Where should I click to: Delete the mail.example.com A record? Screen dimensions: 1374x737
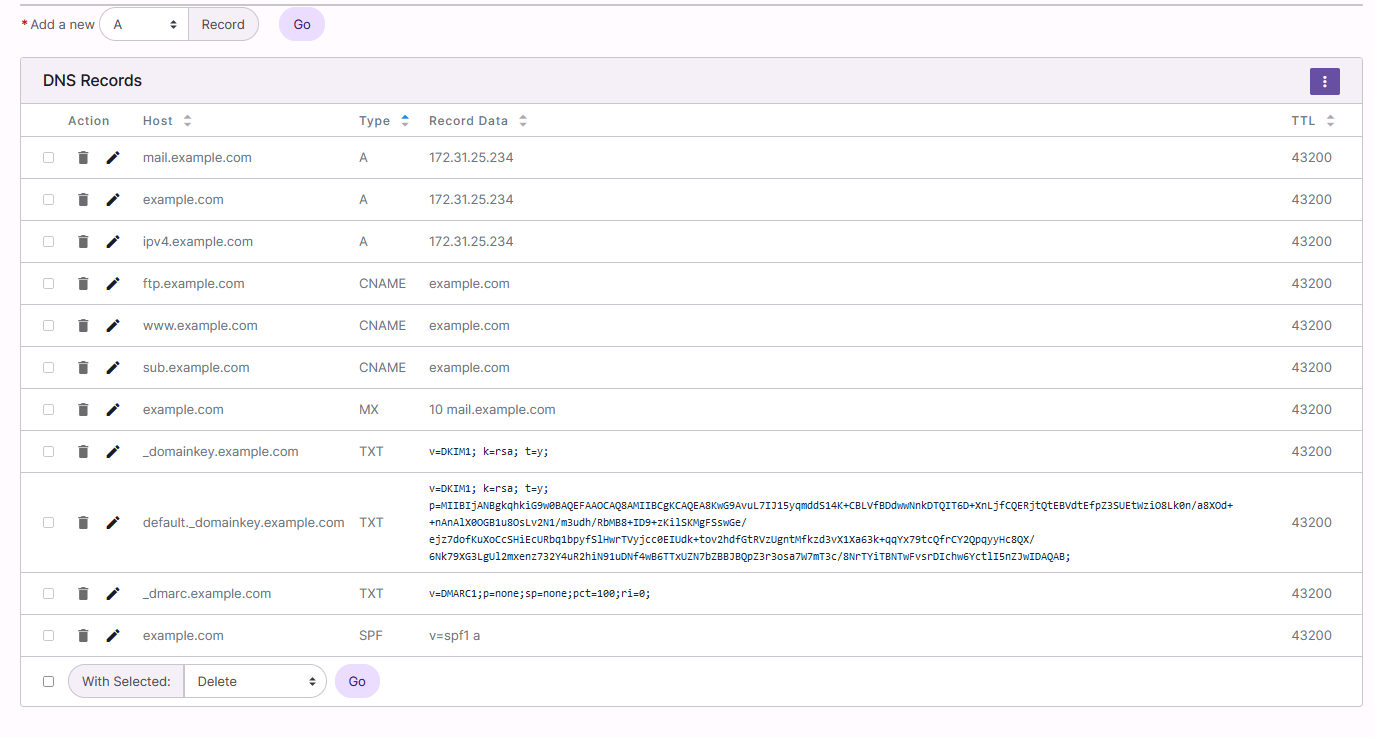[x=83, y=157]
